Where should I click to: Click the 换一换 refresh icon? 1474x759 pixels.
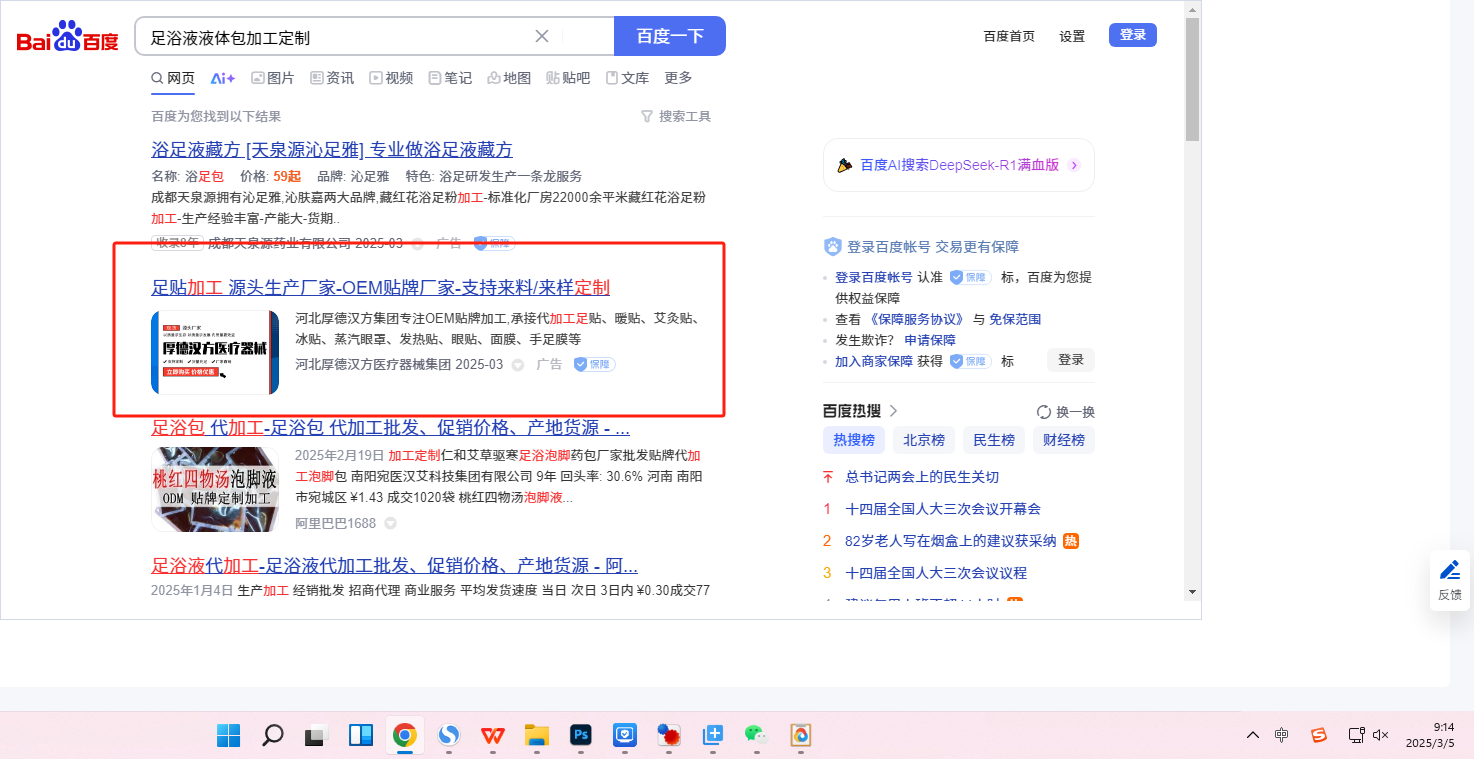tap(1044, 412)
